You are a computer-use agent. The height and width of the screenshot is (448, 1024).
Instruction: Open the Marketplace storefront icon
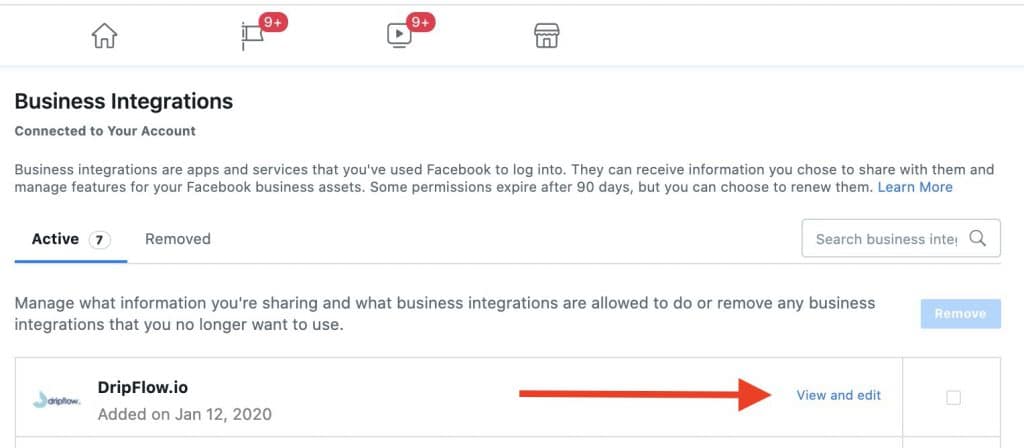click(x=547, y=36)
